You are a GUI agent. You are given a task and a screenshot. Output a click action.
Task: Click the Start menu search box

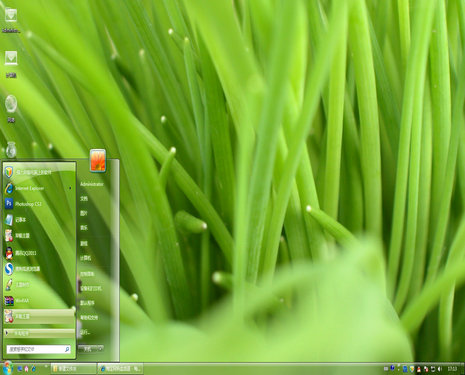(38, 349)
